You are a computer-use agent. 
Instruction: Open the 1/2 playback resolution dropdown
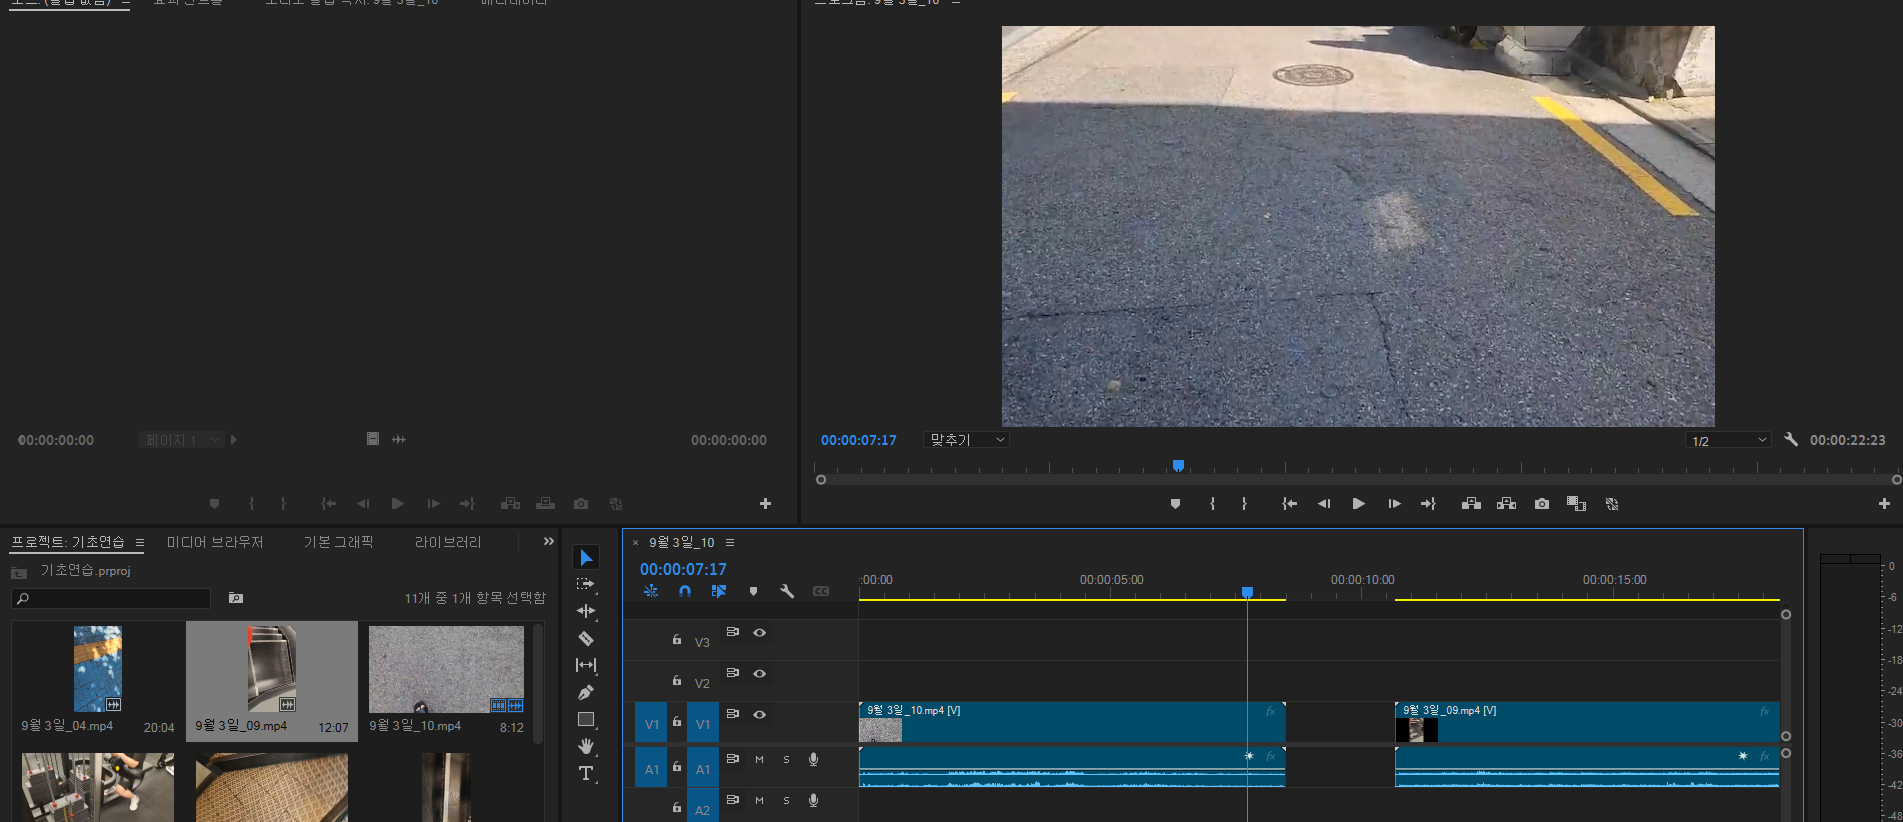click(x=1727, y=441)
